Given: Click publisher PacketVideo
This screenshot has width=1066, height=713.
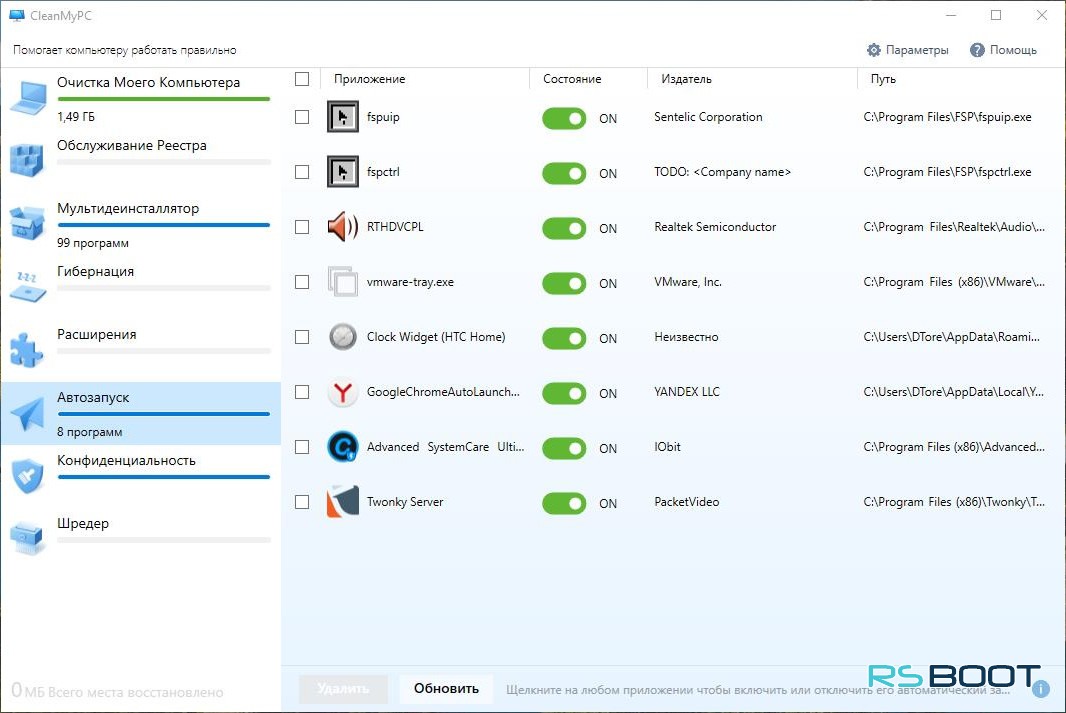Looking at the screenshot, I should [x=687, y=502].
